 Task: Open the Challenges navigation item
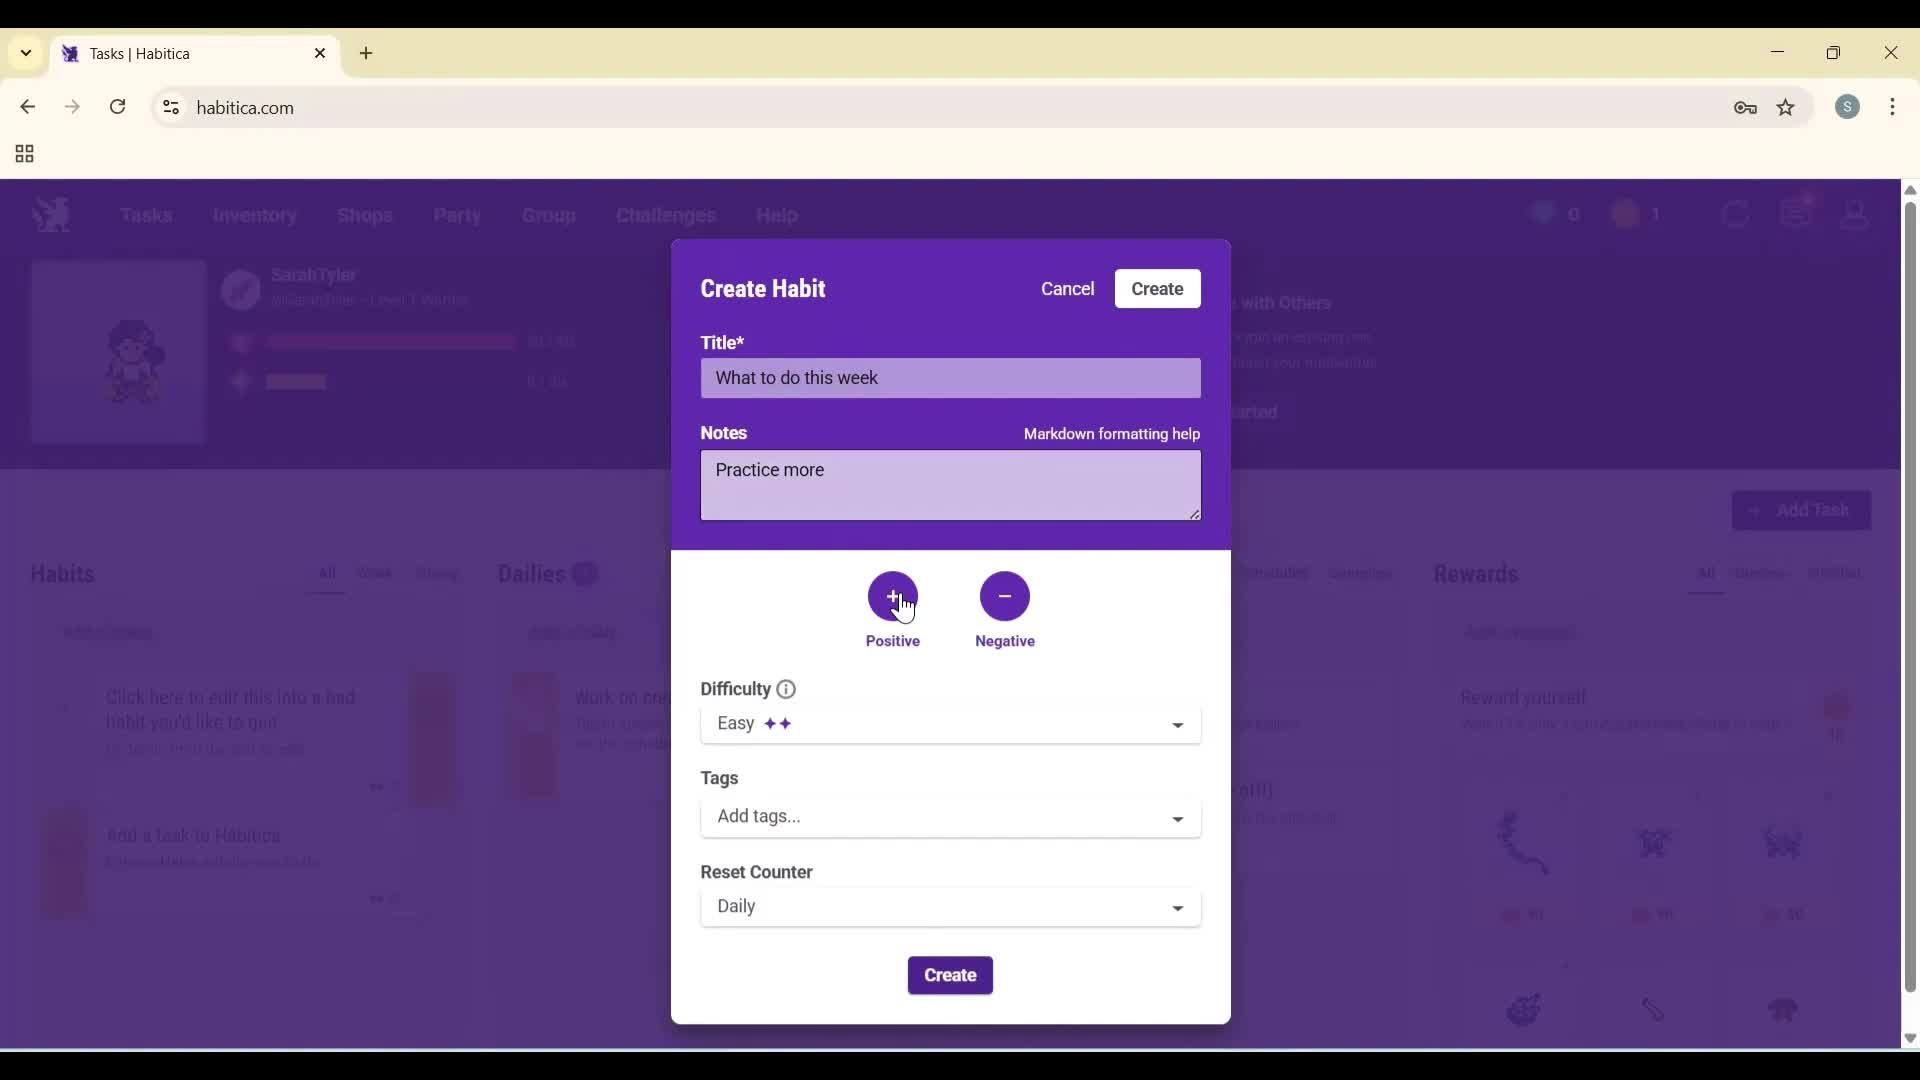[x=665, y=216]
